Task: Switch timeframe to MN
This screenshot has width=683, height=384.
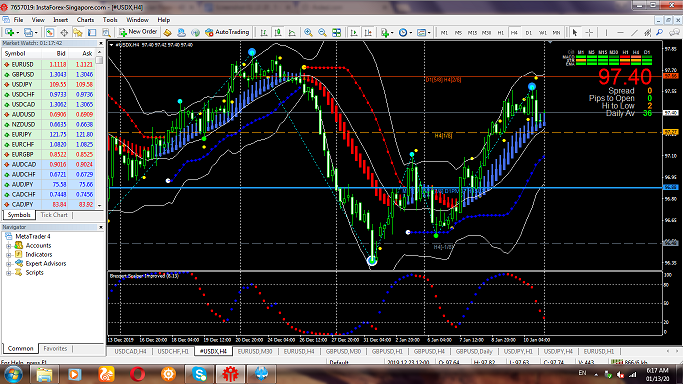Action: click(556, 33)
